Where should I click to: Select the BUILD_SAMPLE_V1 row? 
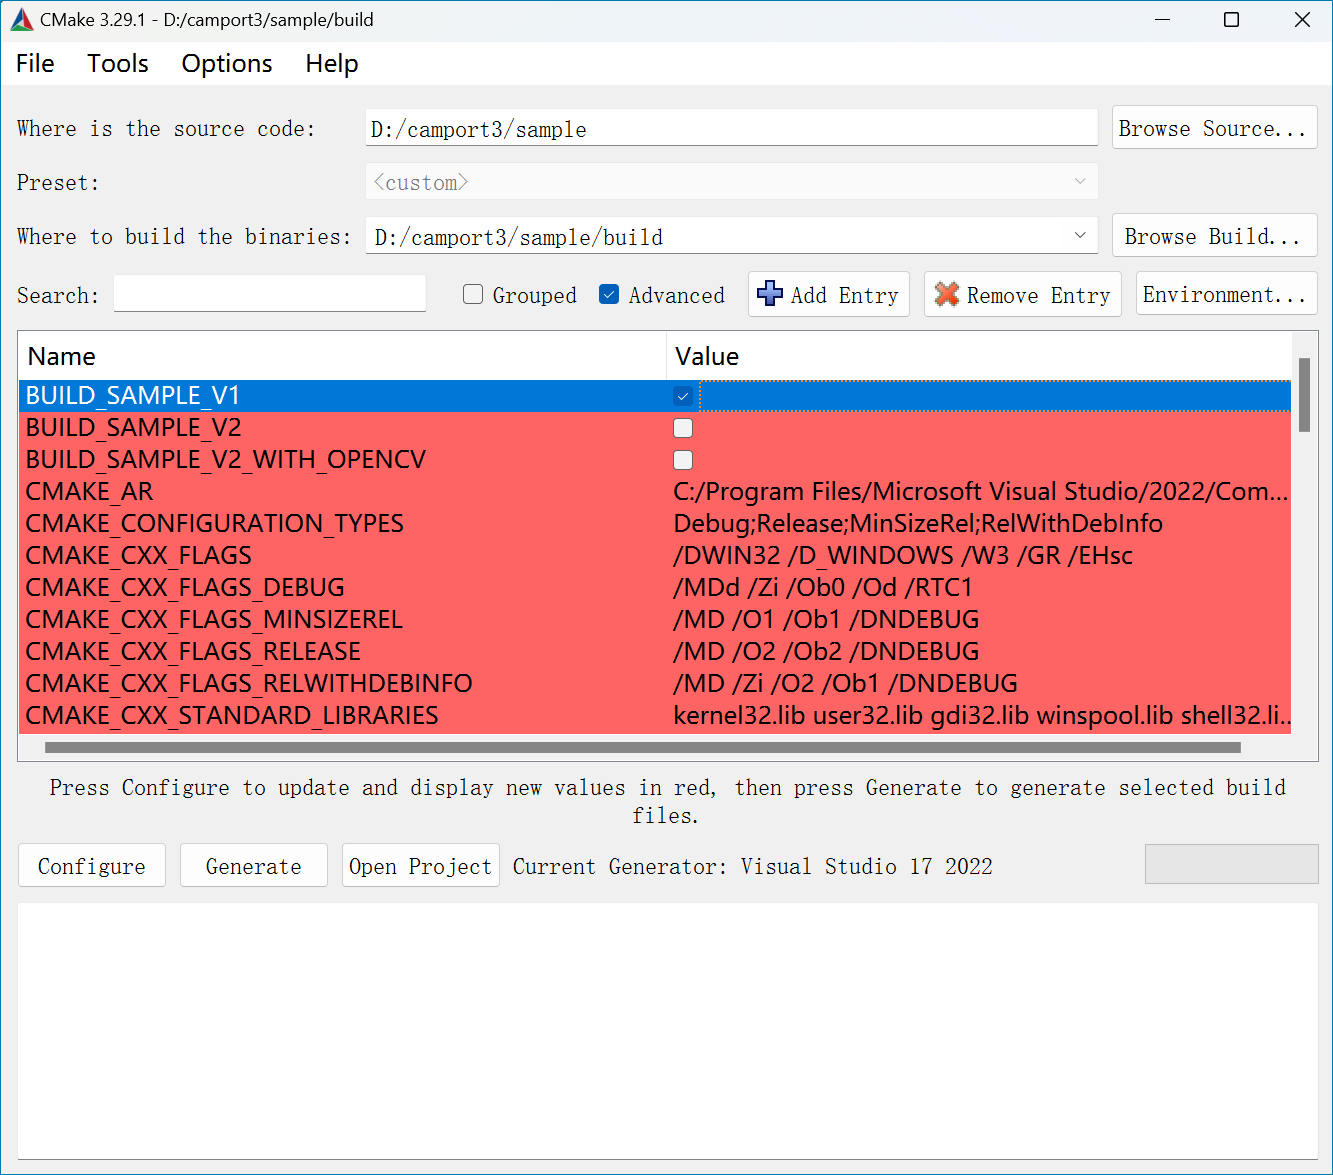[655, 396]
